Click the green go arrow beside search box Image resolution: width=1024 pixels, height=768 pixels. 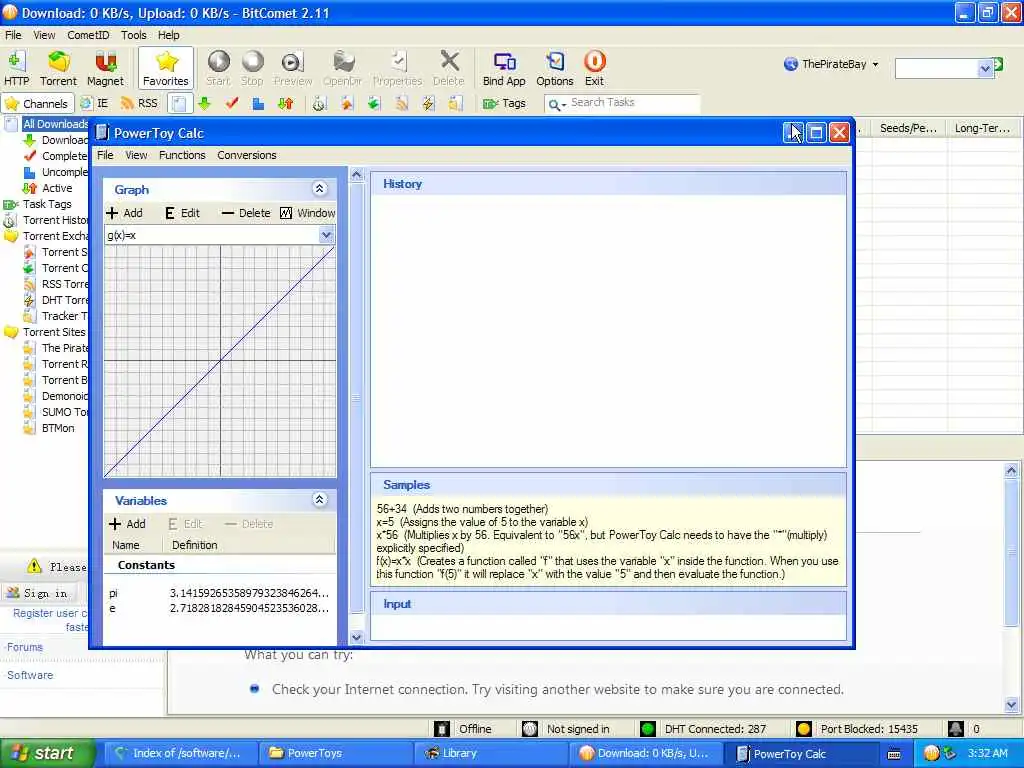click(x=999, y=65)
